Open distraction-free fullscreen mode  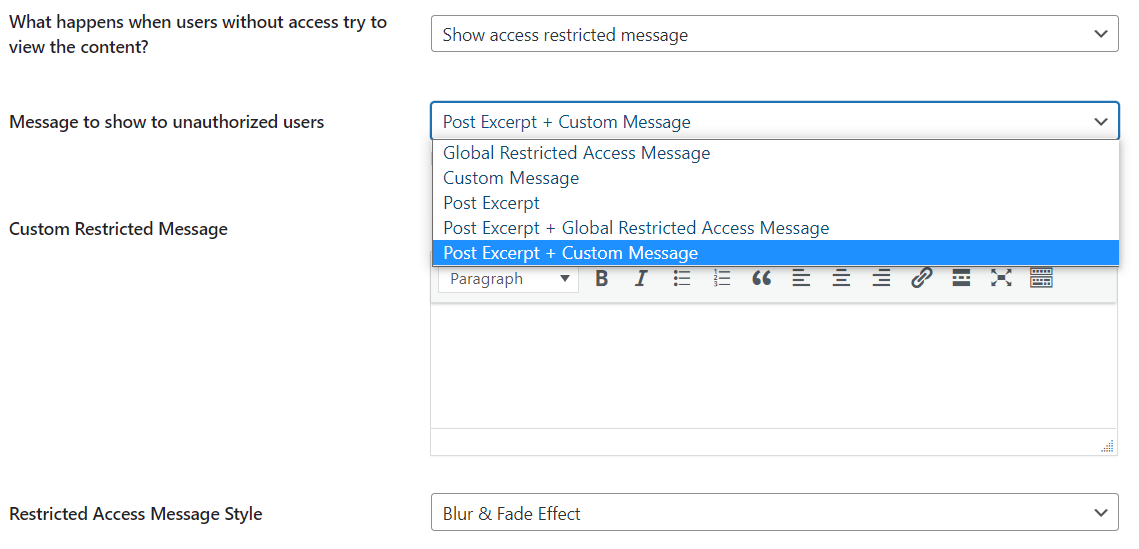pyautogui.click(x=1001, y=278)
